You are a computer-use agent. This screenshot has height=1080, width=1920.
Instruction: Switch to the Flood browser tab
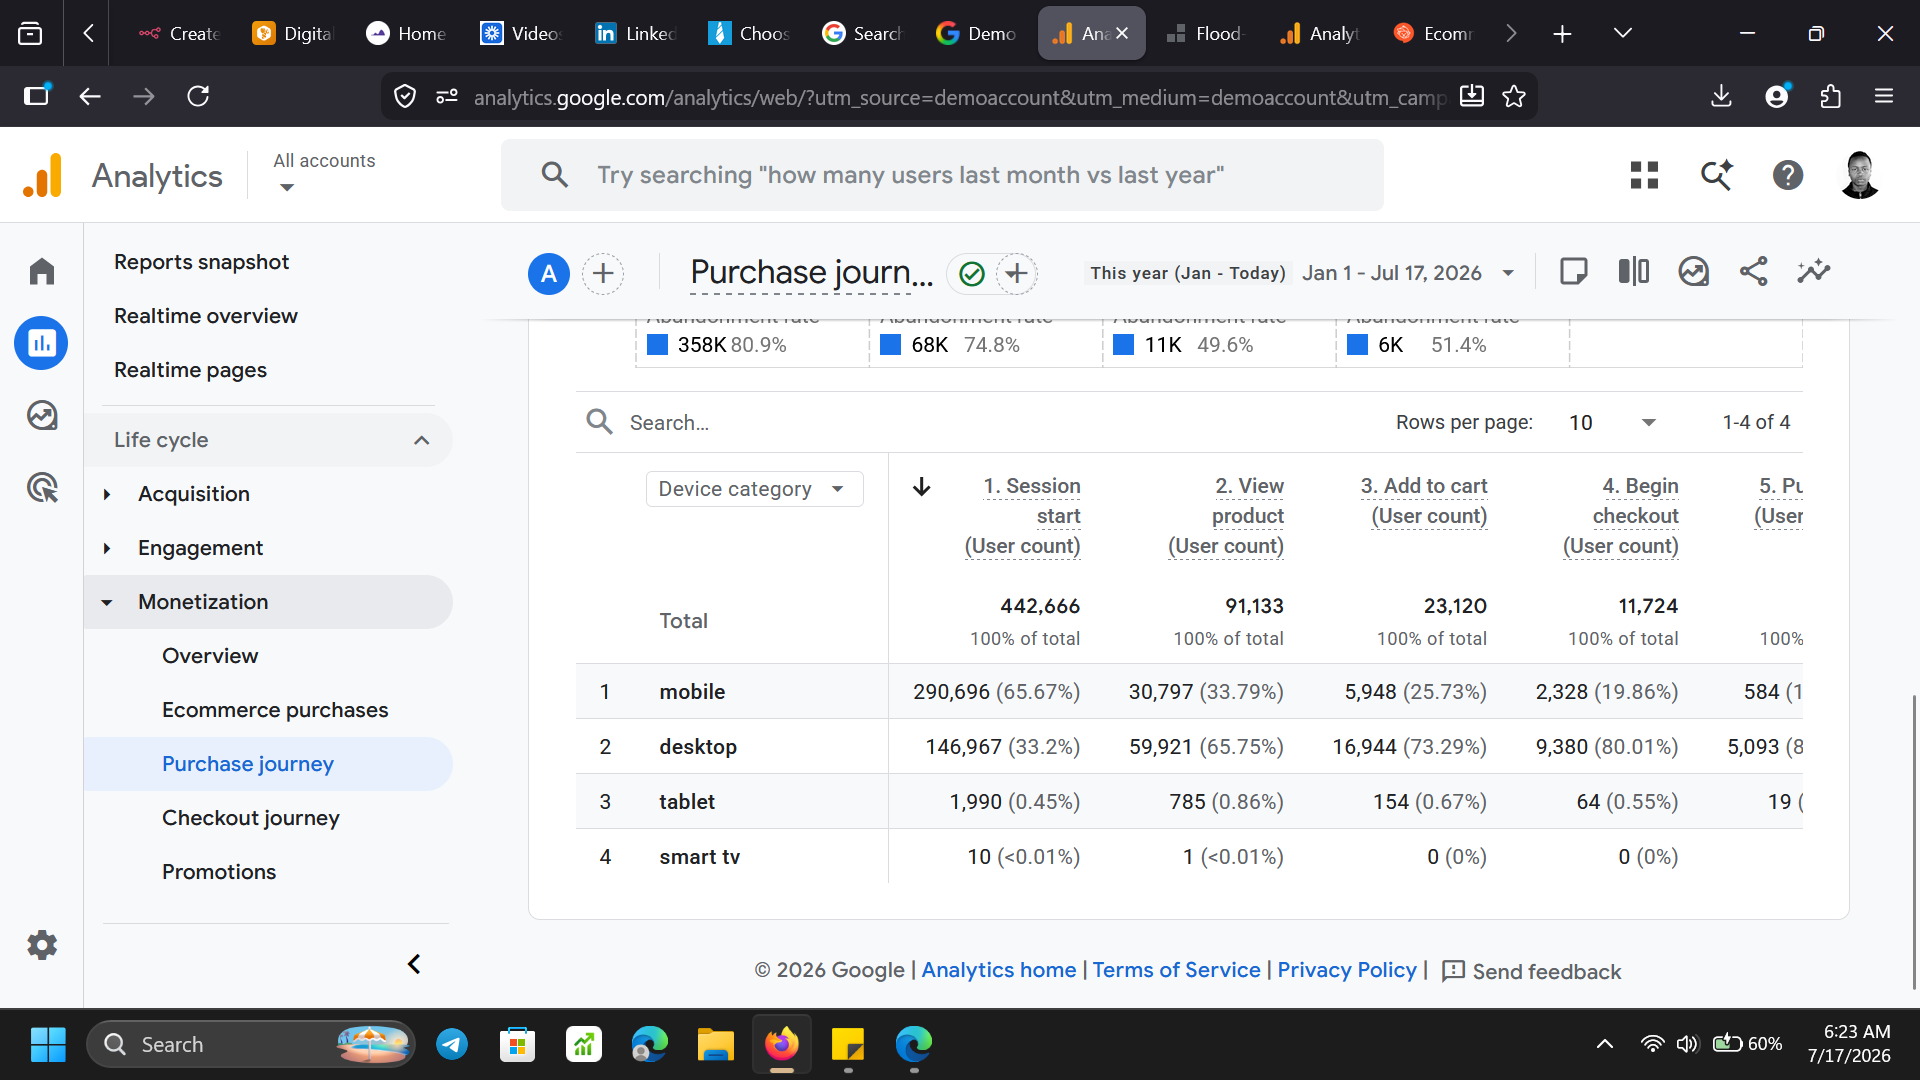1205,33
